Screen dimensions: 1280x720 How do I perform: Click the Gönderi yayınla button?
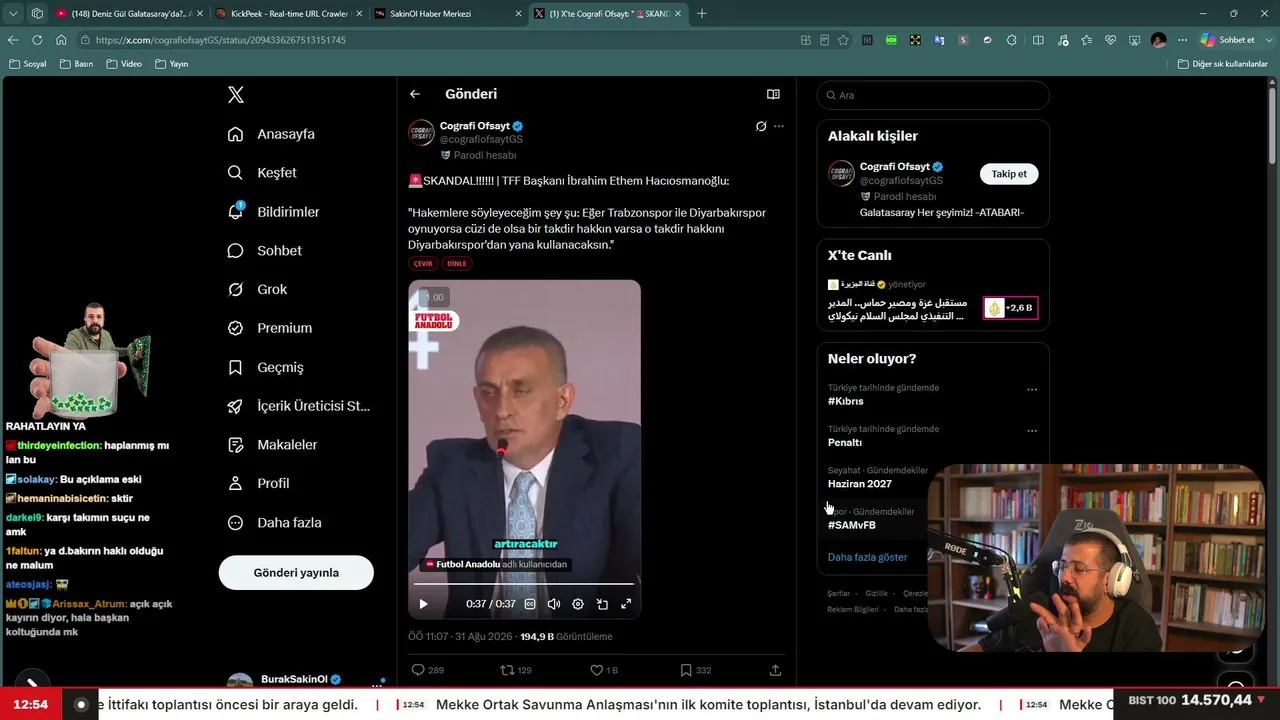click(x=296, y=573)
